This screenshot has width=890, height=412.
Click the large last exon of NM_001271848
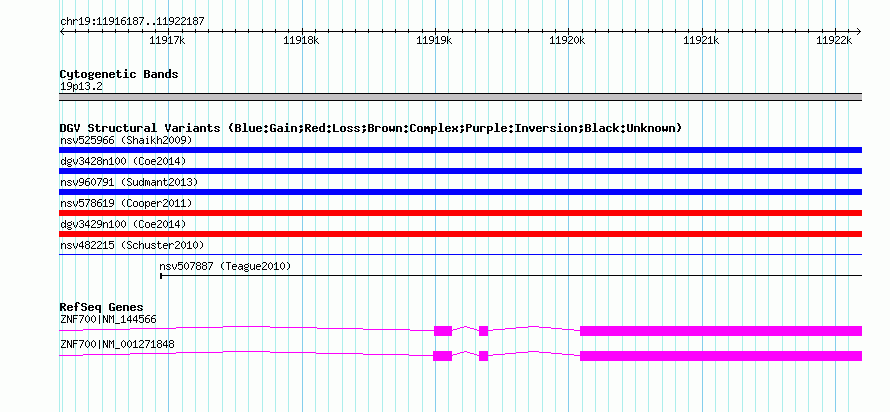tap(721, 356)
